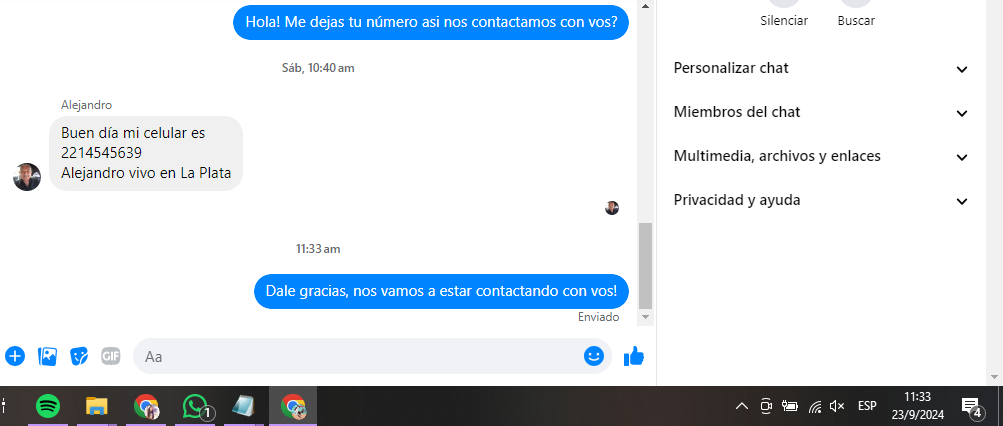Click the chat scrollbar down arrow

[645, 317]
